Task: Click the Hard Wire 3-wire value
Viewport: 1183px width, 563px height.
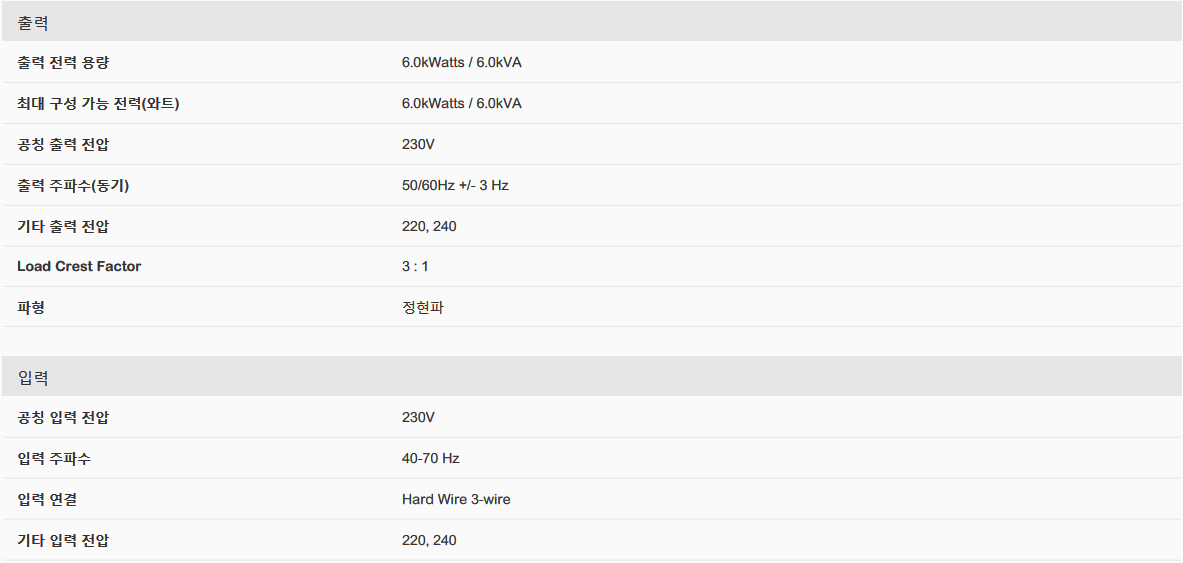Action: (456, 499)
